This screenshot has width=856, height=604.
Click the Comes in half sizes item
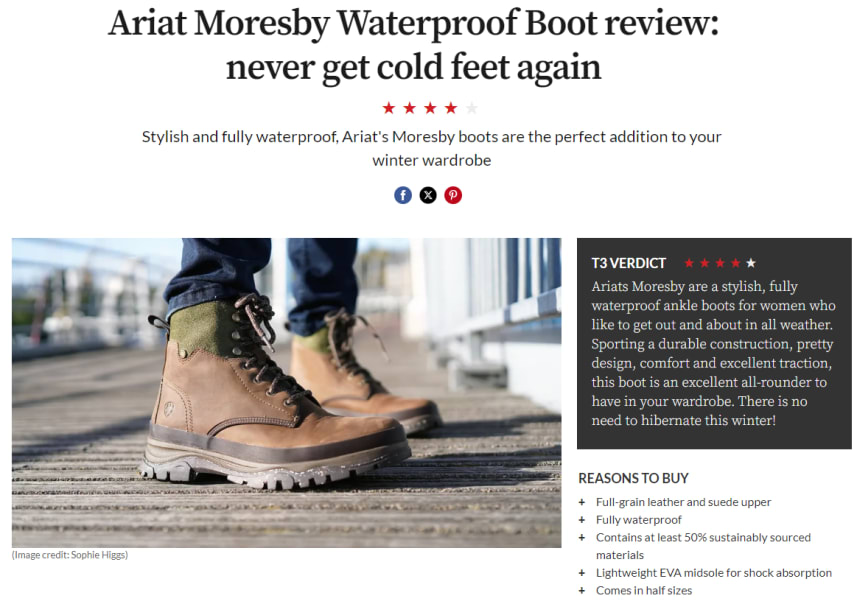644,590
